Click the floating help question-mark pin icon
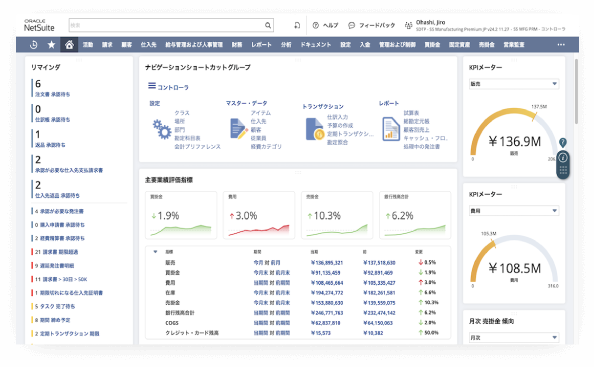The image size is (594, 367). (563, 143)
